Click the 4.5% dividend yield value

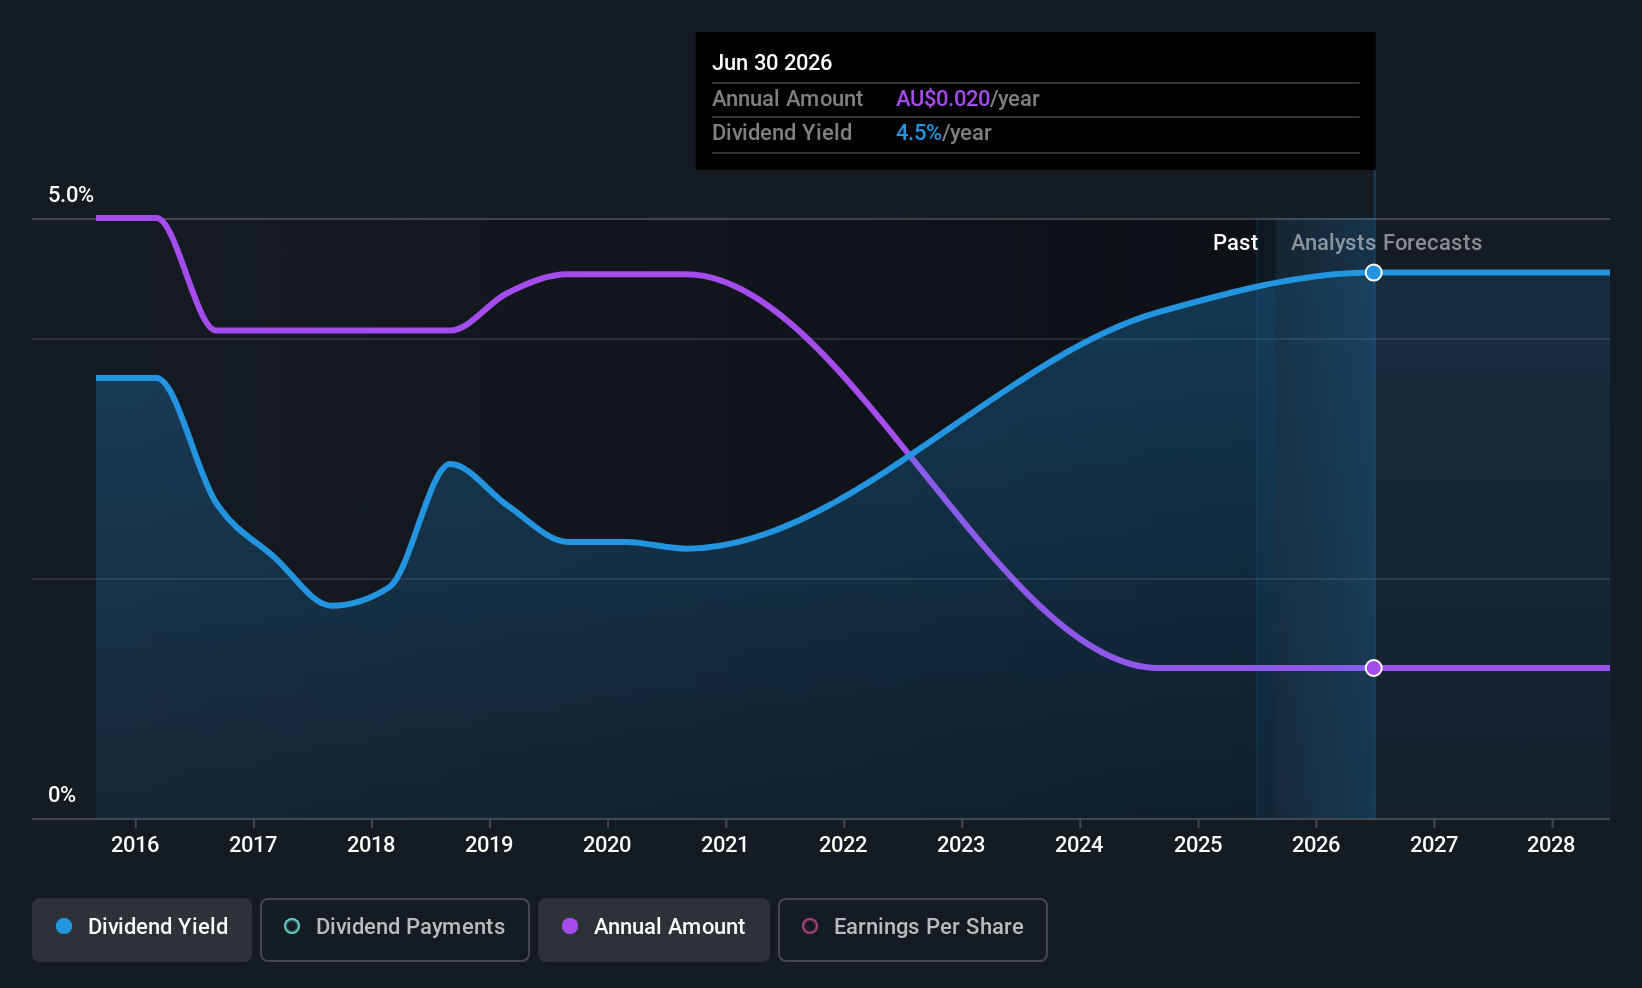[x=918, y=133]
